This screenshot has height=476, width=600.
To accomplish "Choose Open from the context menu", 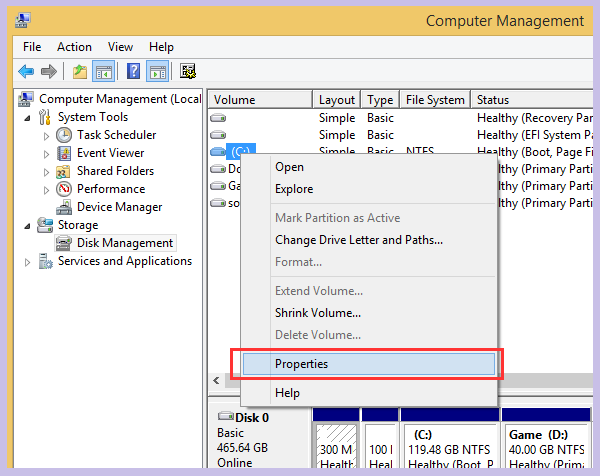I will (368, 167).
